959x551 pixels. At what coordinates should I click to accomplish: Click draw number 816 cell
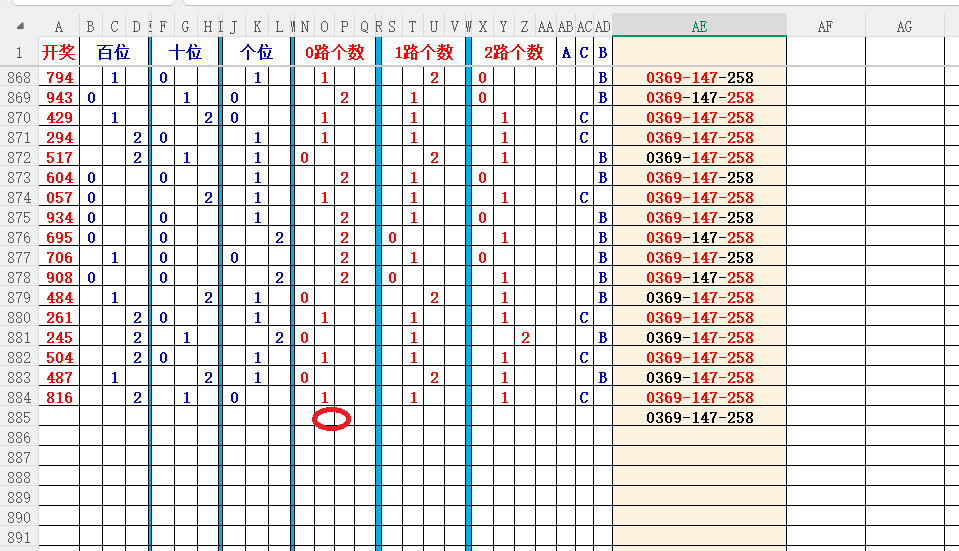pos(59,398)
